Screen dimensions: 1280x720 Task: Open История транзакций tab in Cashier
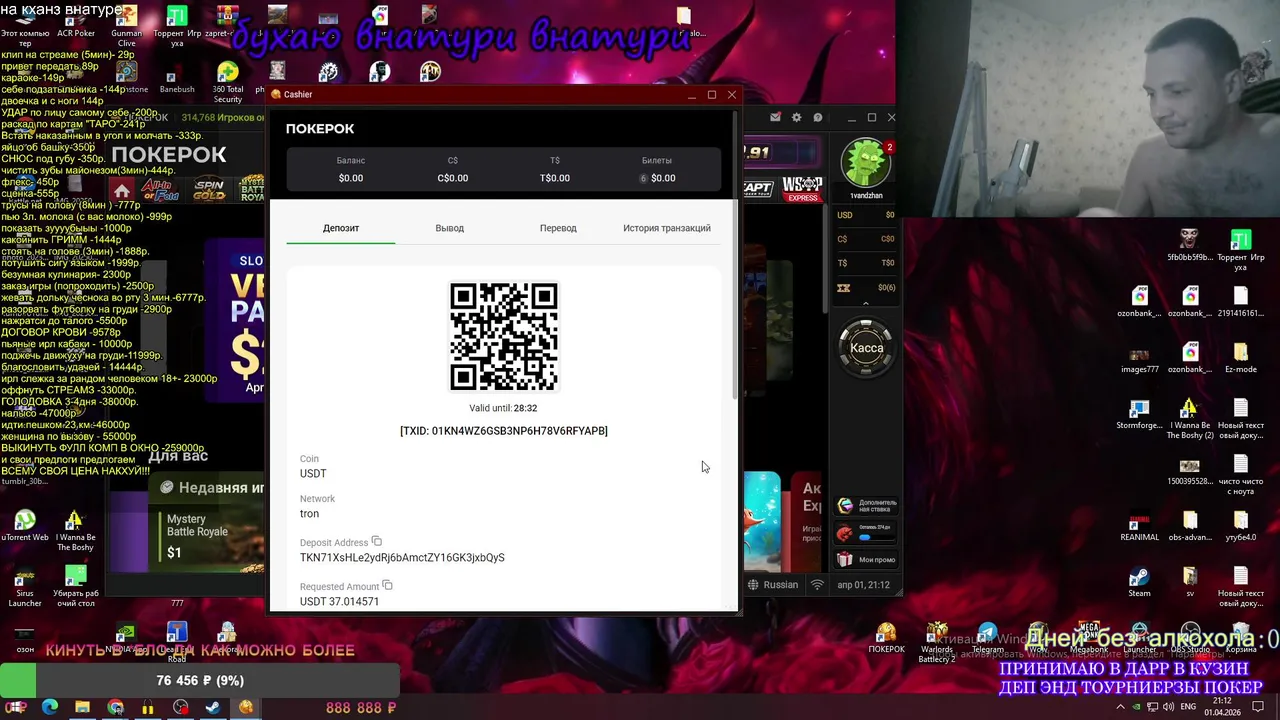pos(667,228)
